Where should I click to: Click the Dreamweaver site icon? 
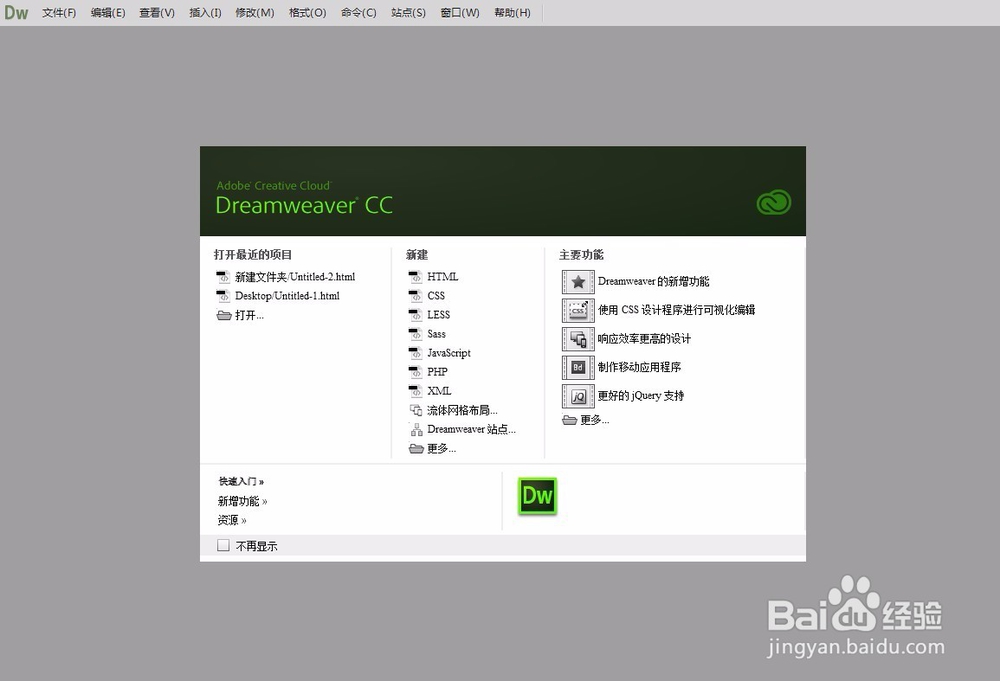click(x=416, y=429)
